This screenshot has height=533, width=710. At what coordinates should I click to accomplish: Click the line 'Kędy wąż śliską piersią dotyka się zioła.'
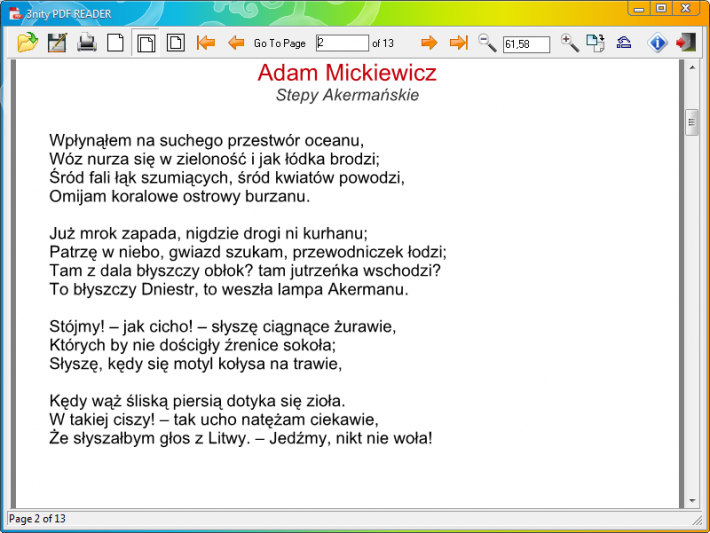[197, 401]
